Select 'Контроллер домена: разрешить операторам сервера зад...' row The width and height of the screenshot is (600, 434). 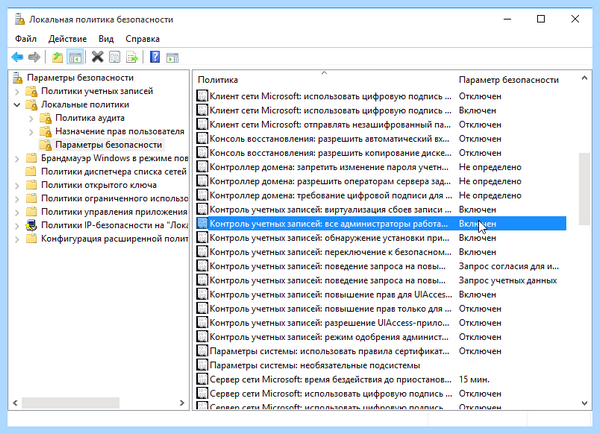pyautogui.click(x=381, y=181)
